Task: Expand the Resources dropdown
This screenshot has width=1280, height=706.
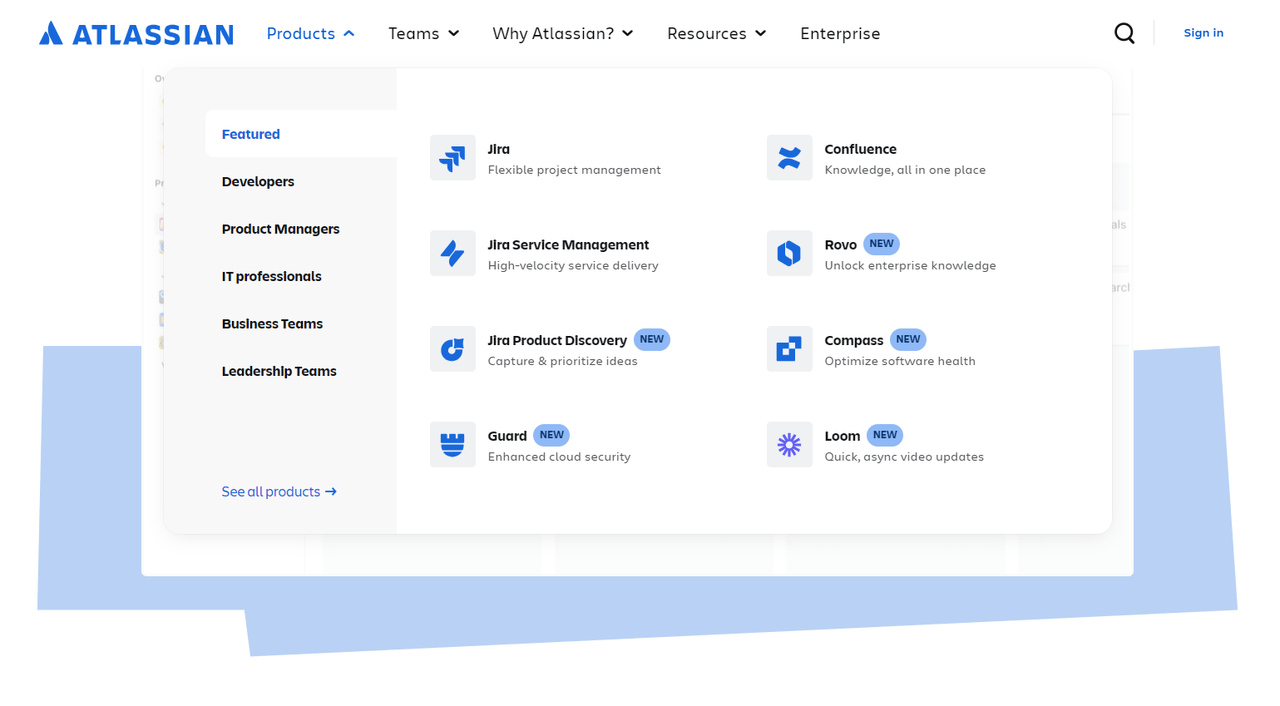Action: (716, 33)
